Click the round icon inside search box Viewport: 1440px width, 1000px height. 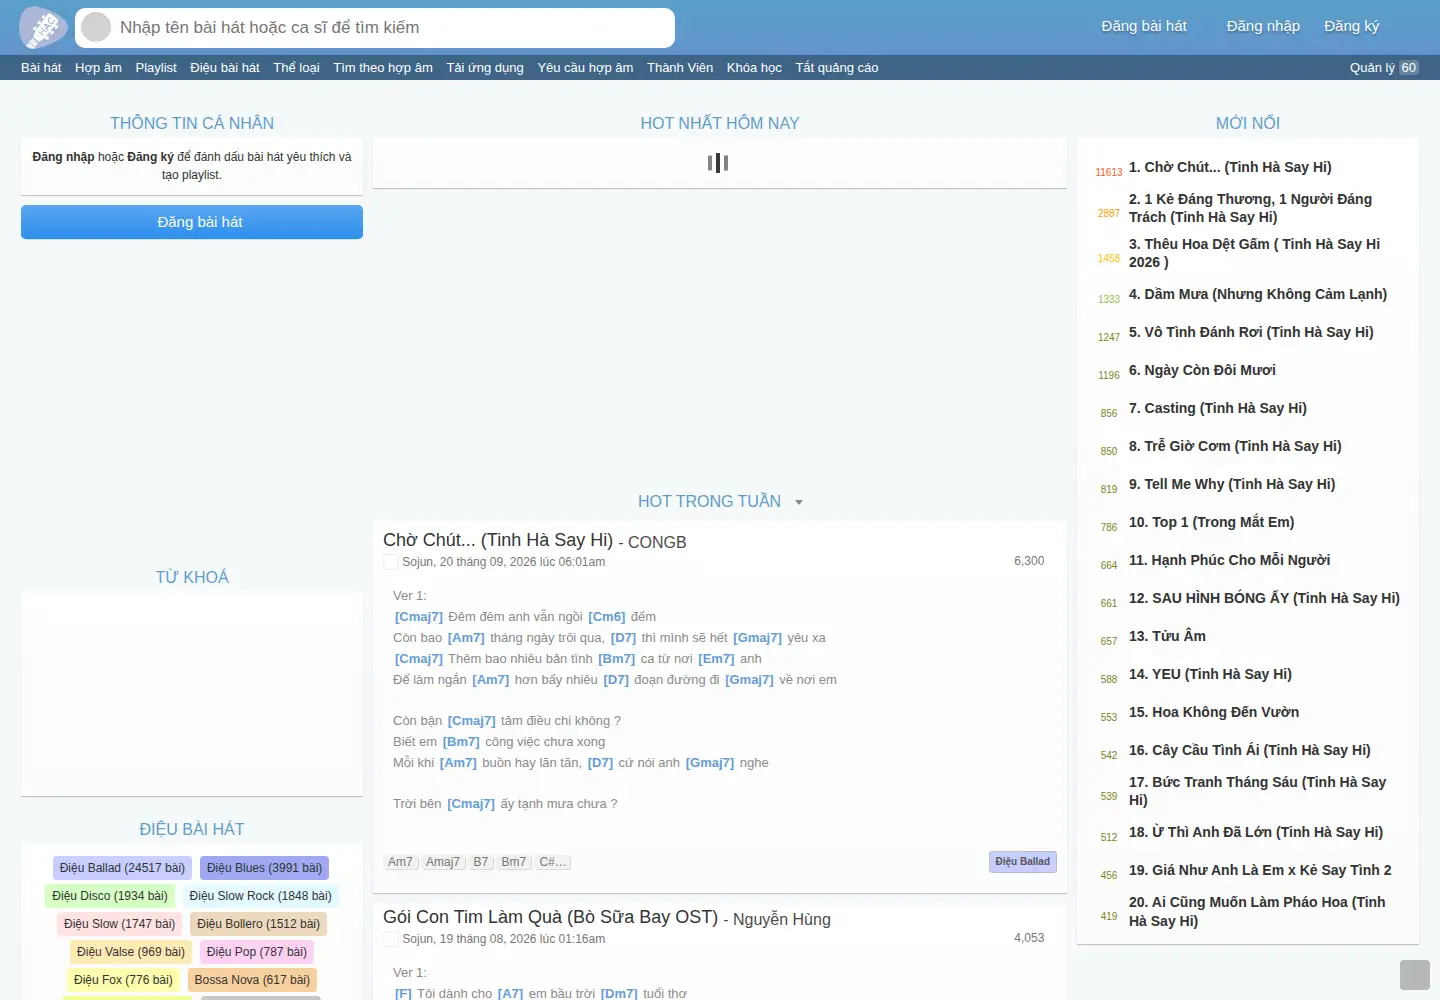[x=96, y=27]
